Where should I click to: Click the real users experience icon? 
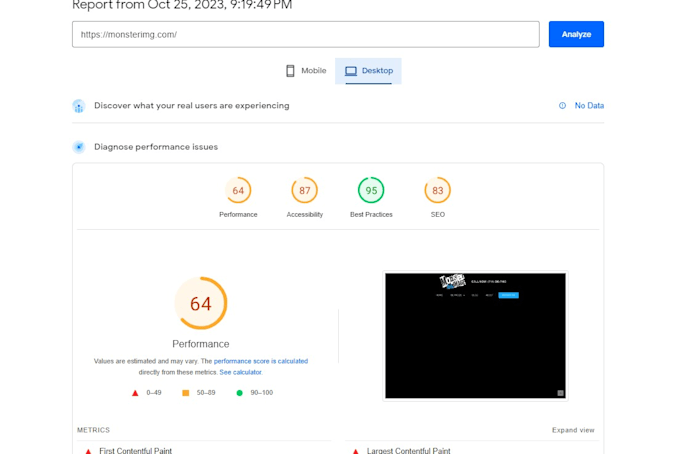(78, 106)
